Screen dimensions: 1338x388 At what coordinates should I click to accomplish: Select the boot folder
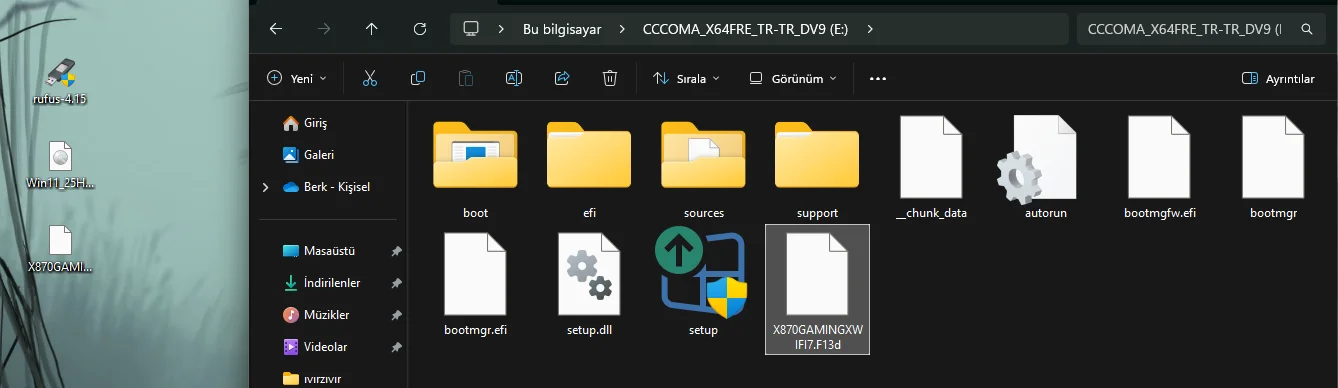476,168
